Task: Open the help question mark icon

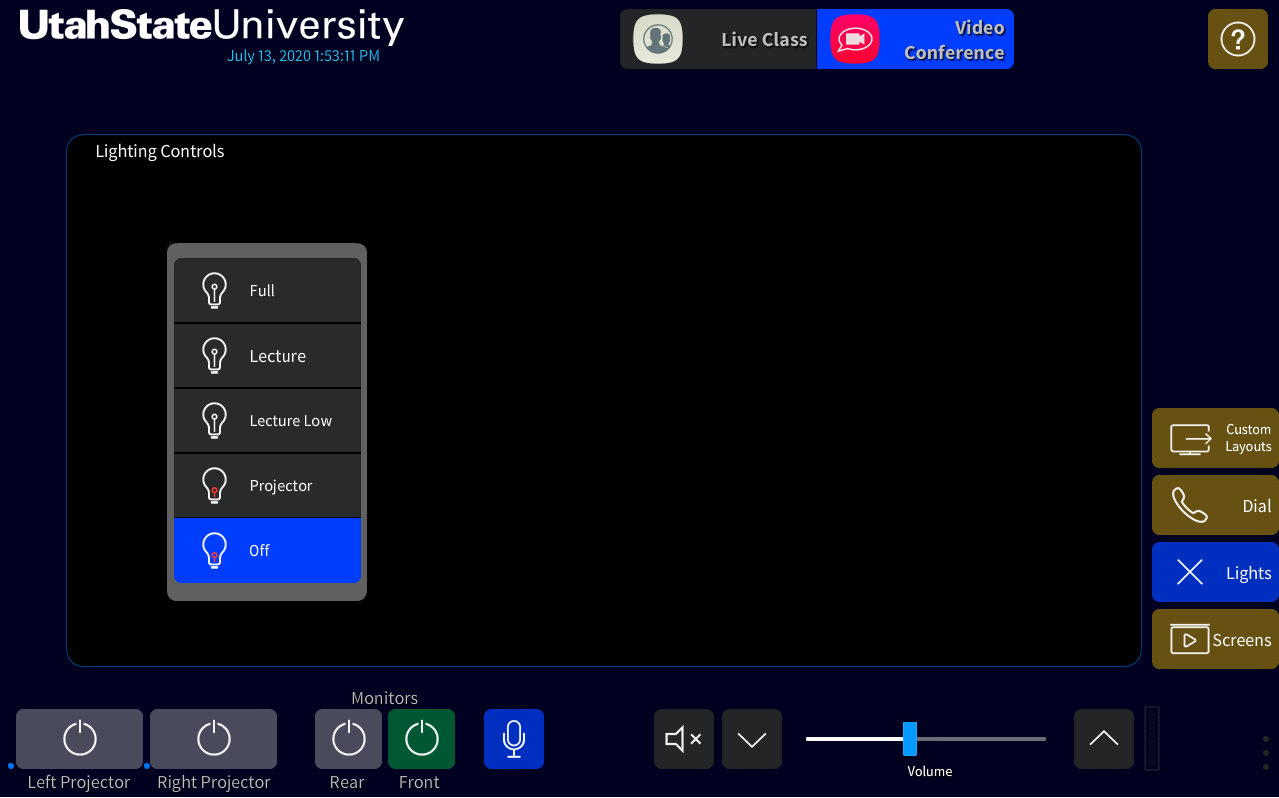Action: (1237, 39)
